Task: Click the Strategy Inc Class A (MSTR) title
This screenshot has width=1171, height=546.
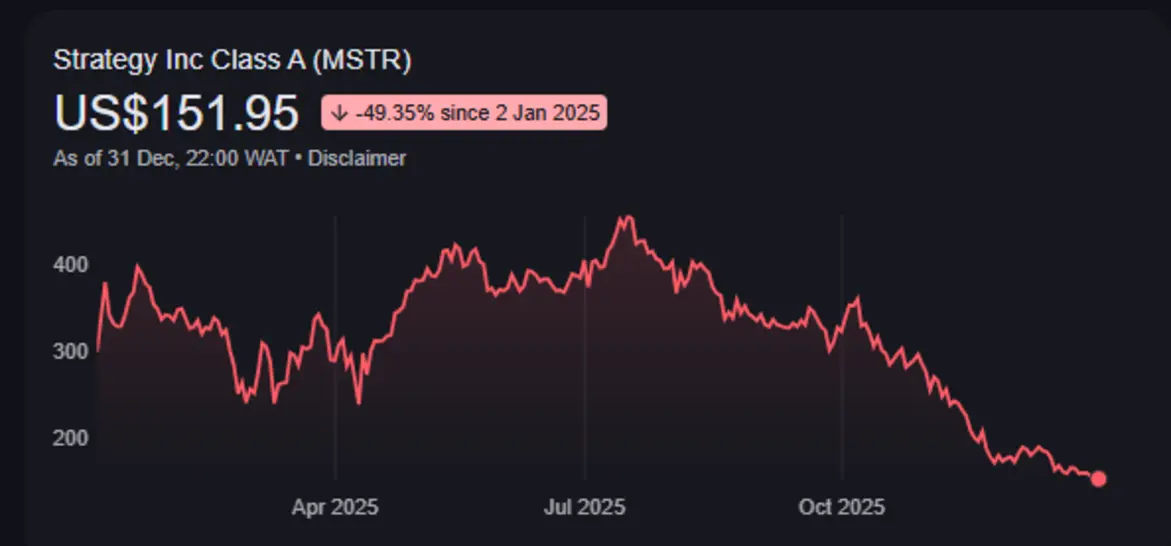Action: (x=232, y=61)
